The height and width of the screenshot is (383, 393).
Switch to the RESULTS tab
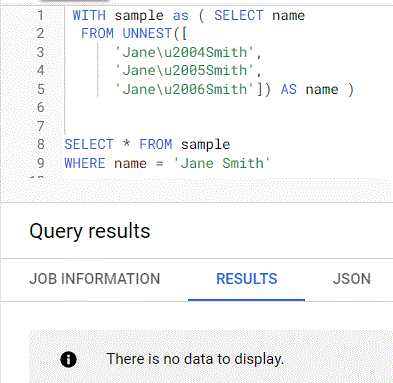pos(247,279)
